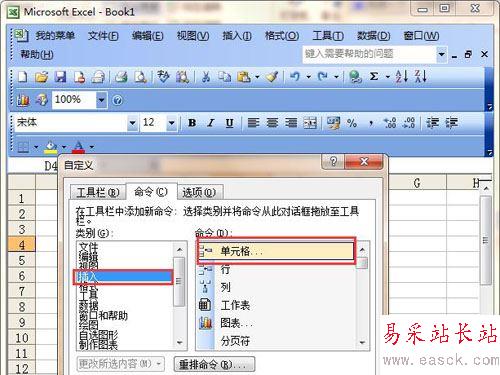
Task: Click the Print icon in the toolbar
Action: coord(121,77)
